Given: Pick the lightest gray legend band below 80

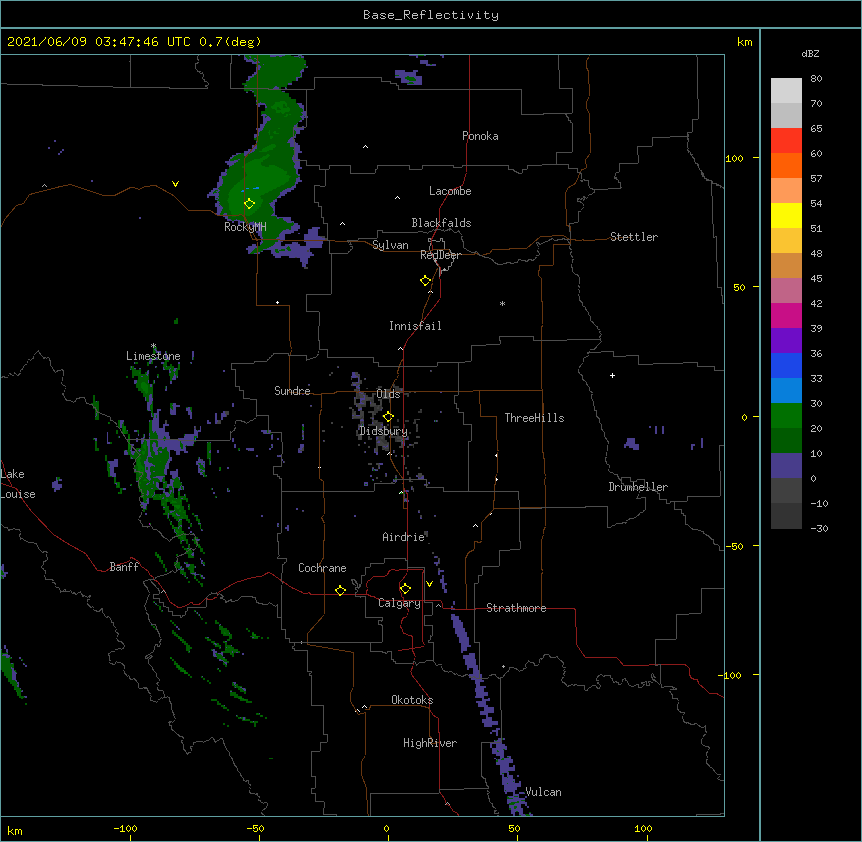Looking at the screenshot, I should [786, 91].
